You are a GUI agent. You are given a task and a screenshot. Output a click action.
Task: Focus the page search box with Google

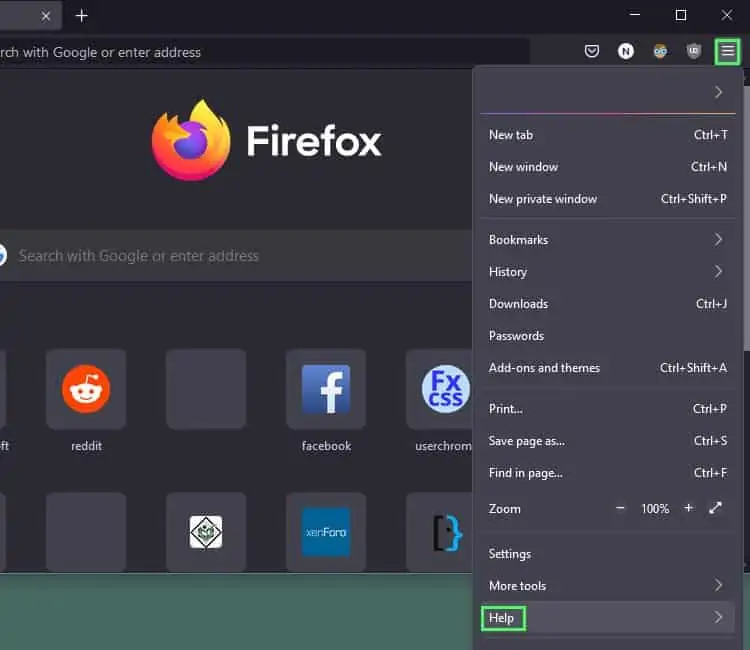236,256
